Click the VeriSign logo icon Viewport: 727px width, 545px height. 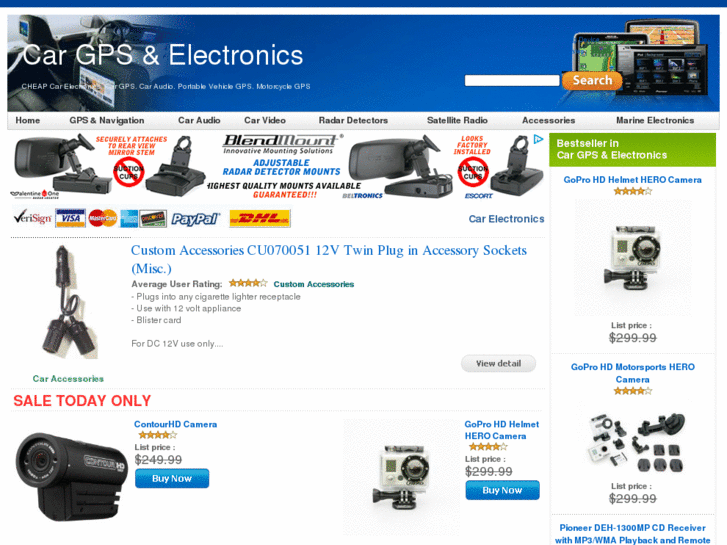pyautogui.click(x=32, y=218)
